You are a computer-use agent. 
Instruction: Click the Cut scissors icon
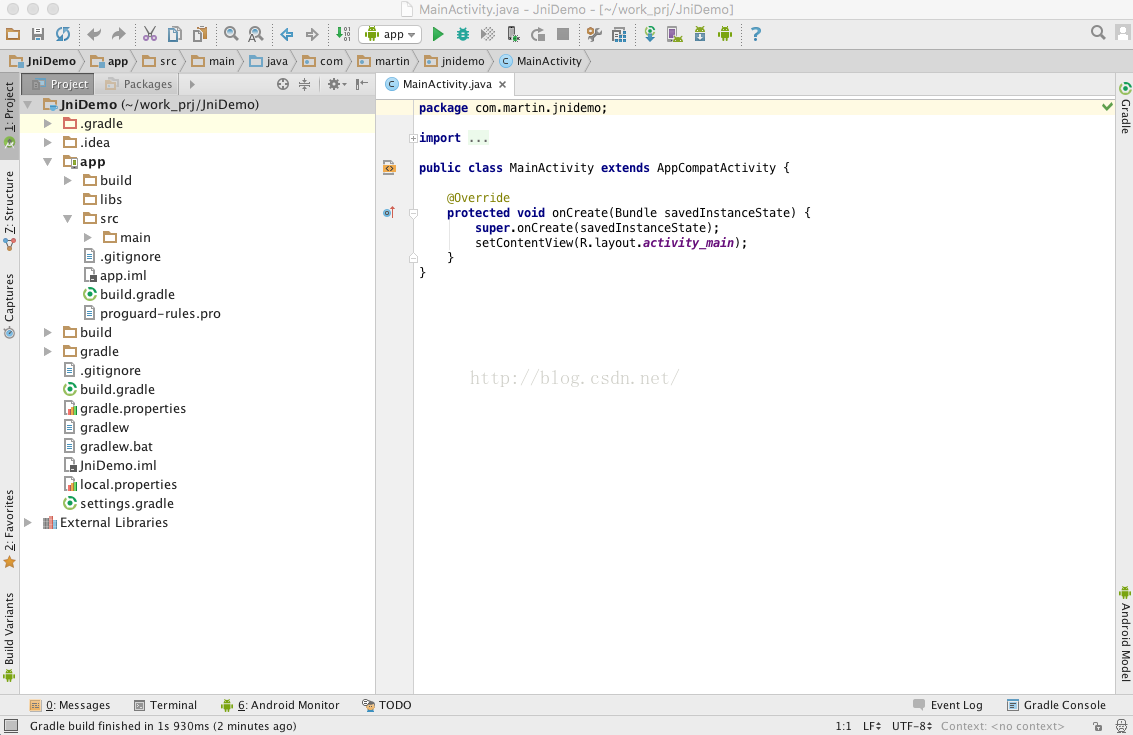[150, 34]
